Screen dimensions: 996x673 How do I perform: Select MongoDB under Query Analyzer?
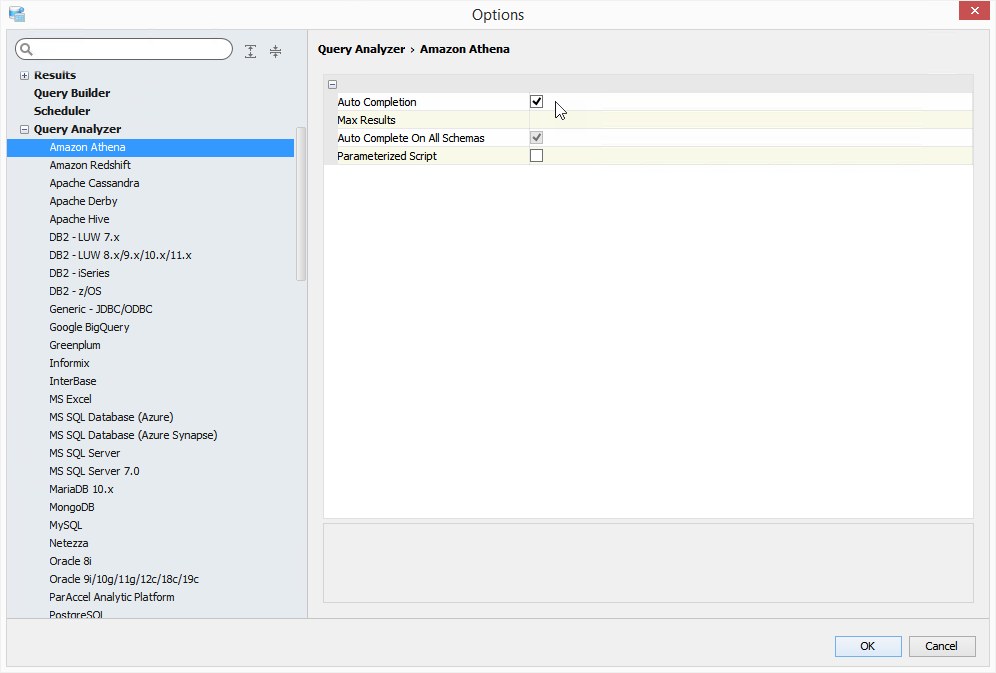(72, 507)
